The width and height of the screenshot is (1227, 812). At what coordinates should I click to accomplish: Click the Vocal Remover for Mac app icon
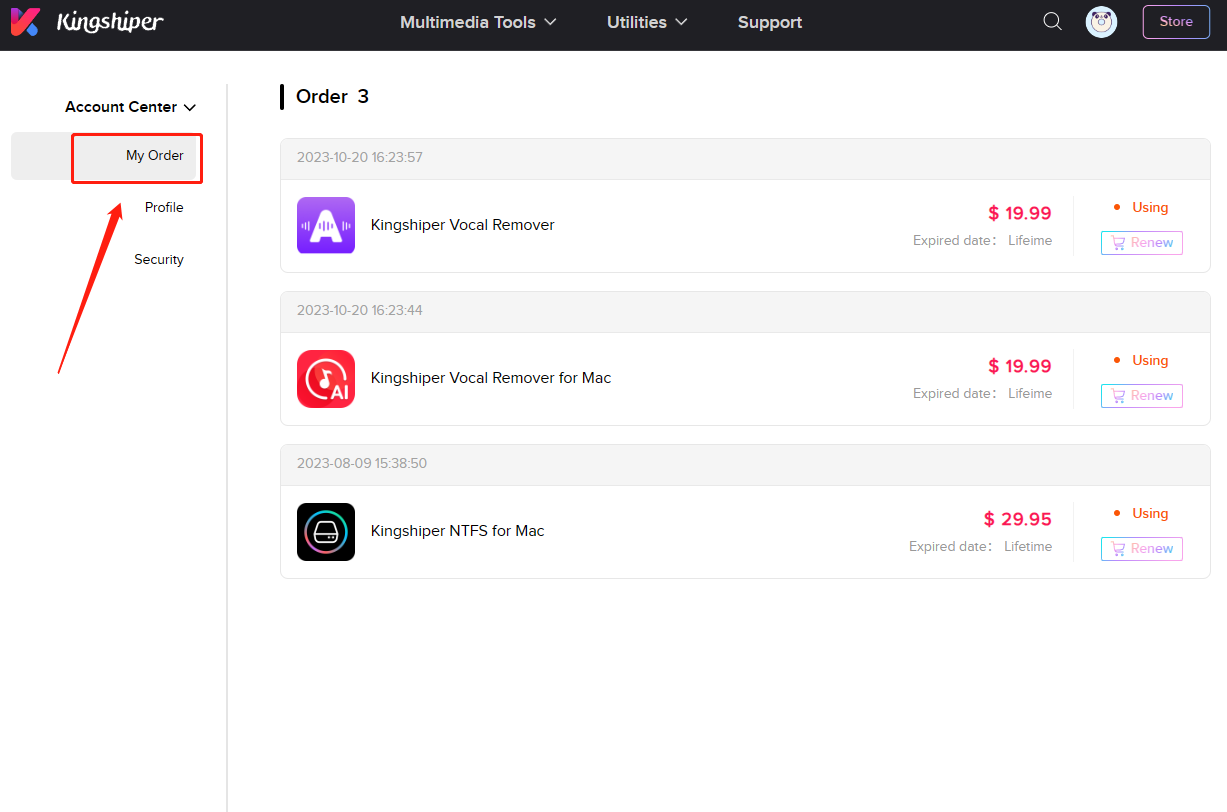coord(326,378)
